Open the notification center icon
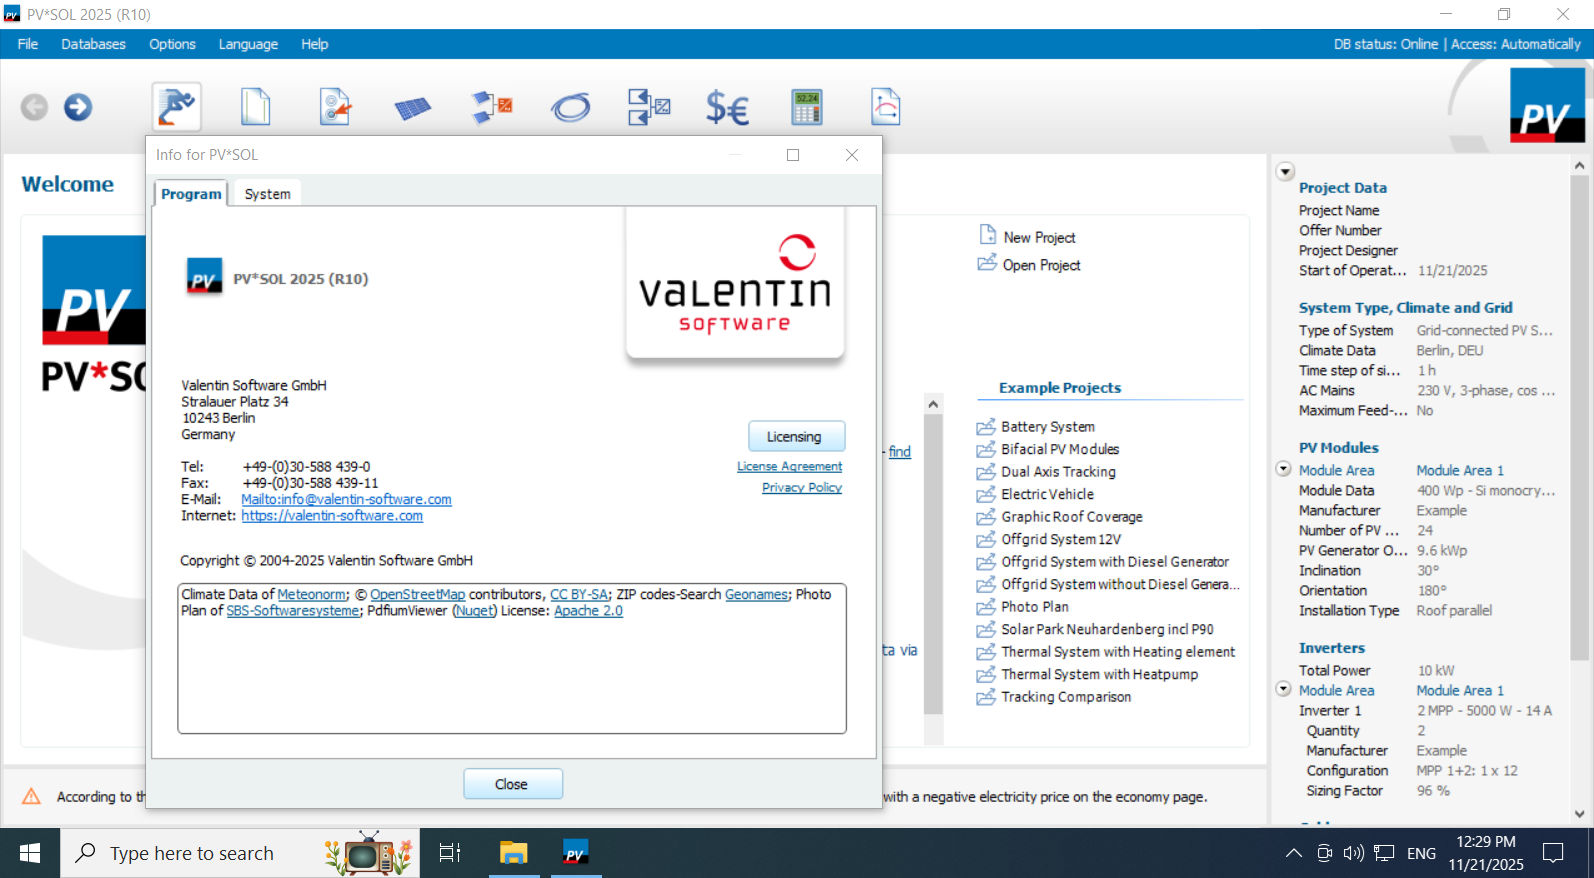 coord(1553,853)
